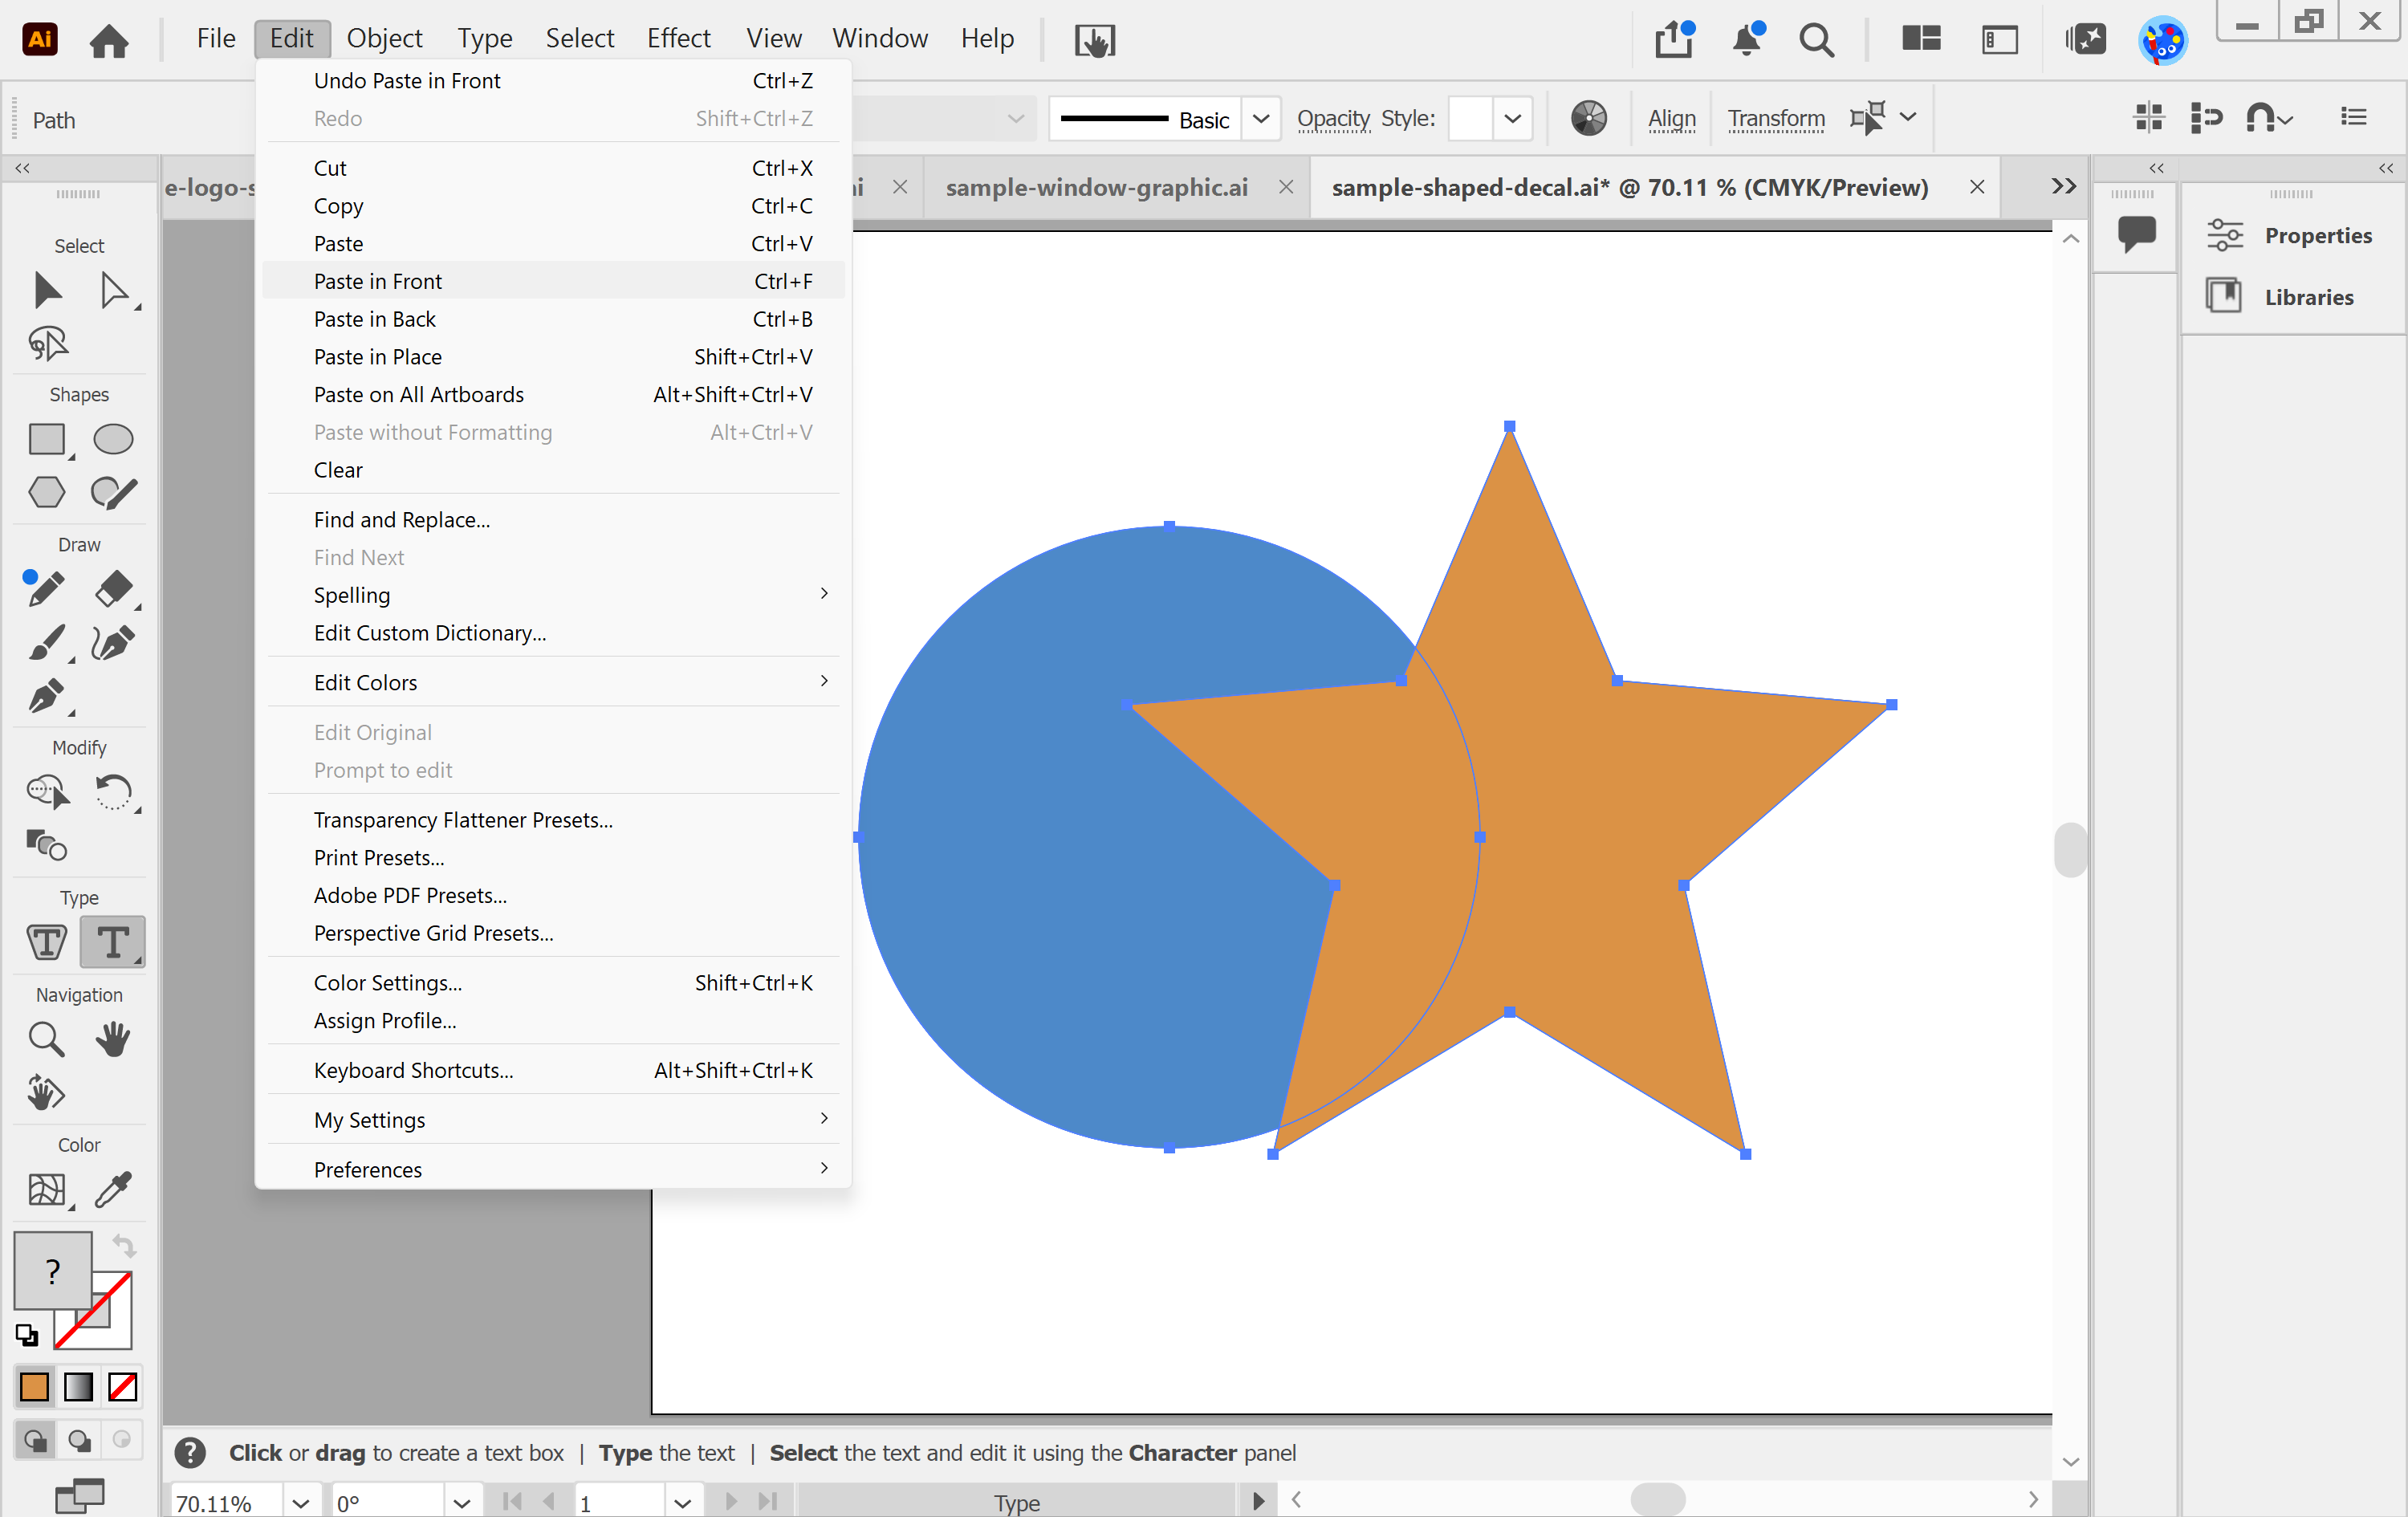Open the Share document icon
2408x1517 pixels.
click(x=1674, y=39)
